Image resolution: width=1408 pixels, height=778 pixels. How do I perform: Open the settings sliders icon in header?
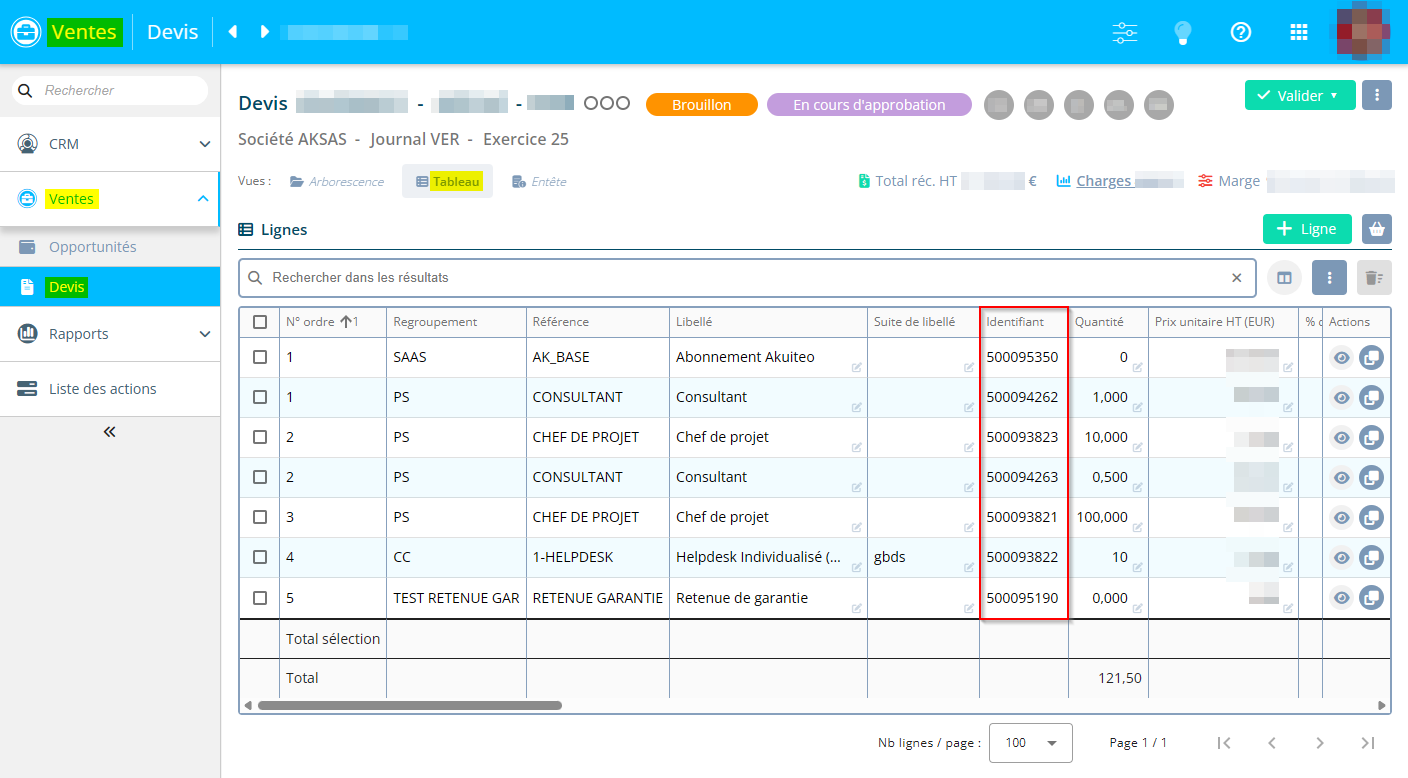pos(1125,32)
